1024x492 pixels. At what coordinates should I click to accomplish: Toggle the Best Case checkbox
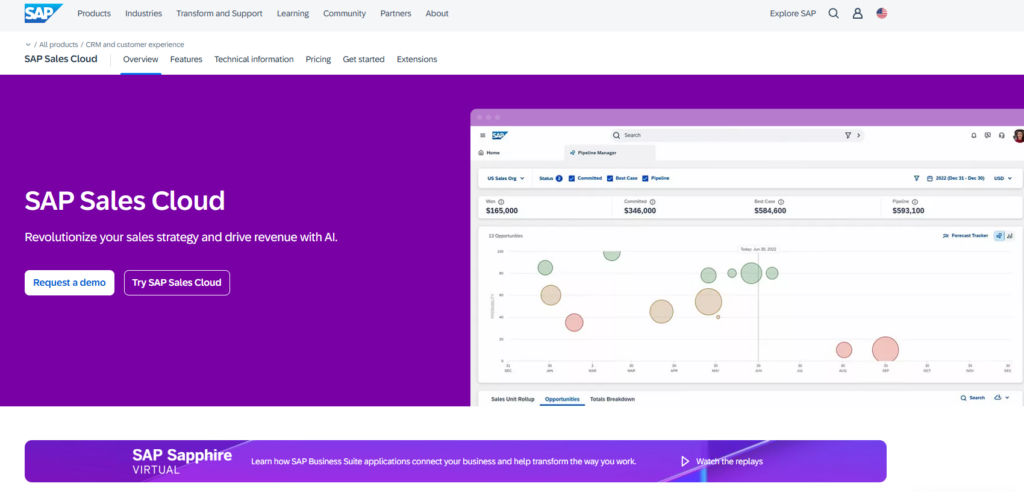pos(610,178)
